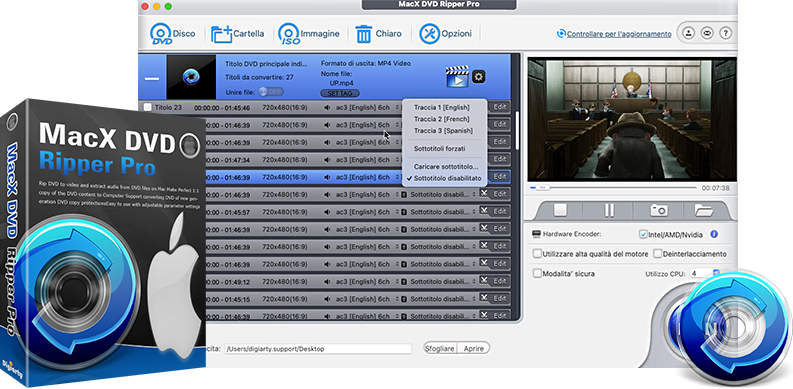Enable Utilizzare alta qualità del motore
Viewport: 793px width, 389px height.
tap(537, 253)
